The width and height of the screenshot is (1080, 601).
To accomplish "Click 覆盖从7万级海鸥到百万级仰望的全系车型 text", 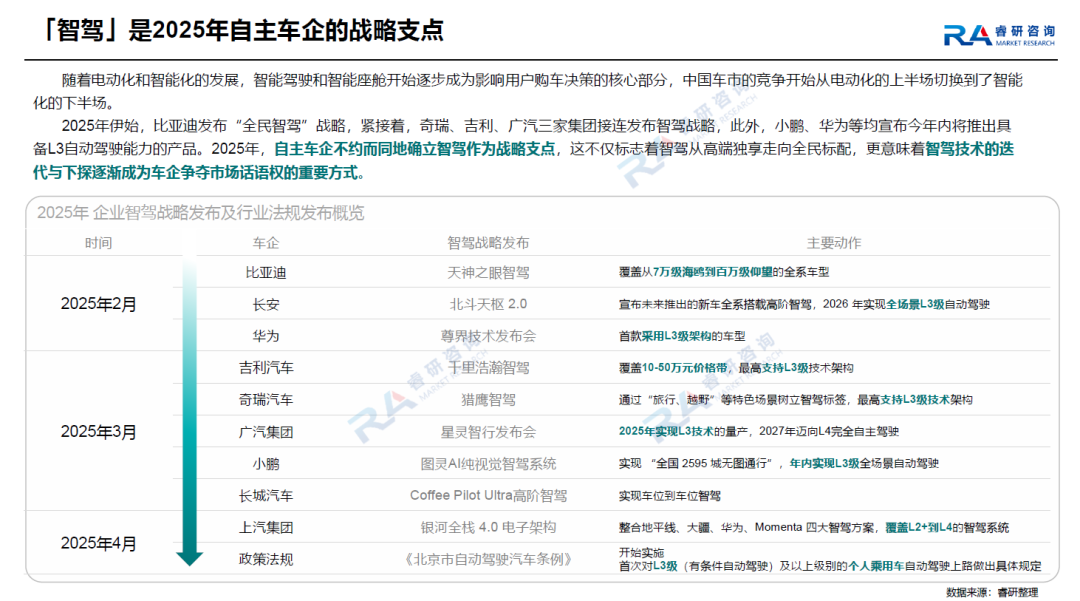I will 723,272.
